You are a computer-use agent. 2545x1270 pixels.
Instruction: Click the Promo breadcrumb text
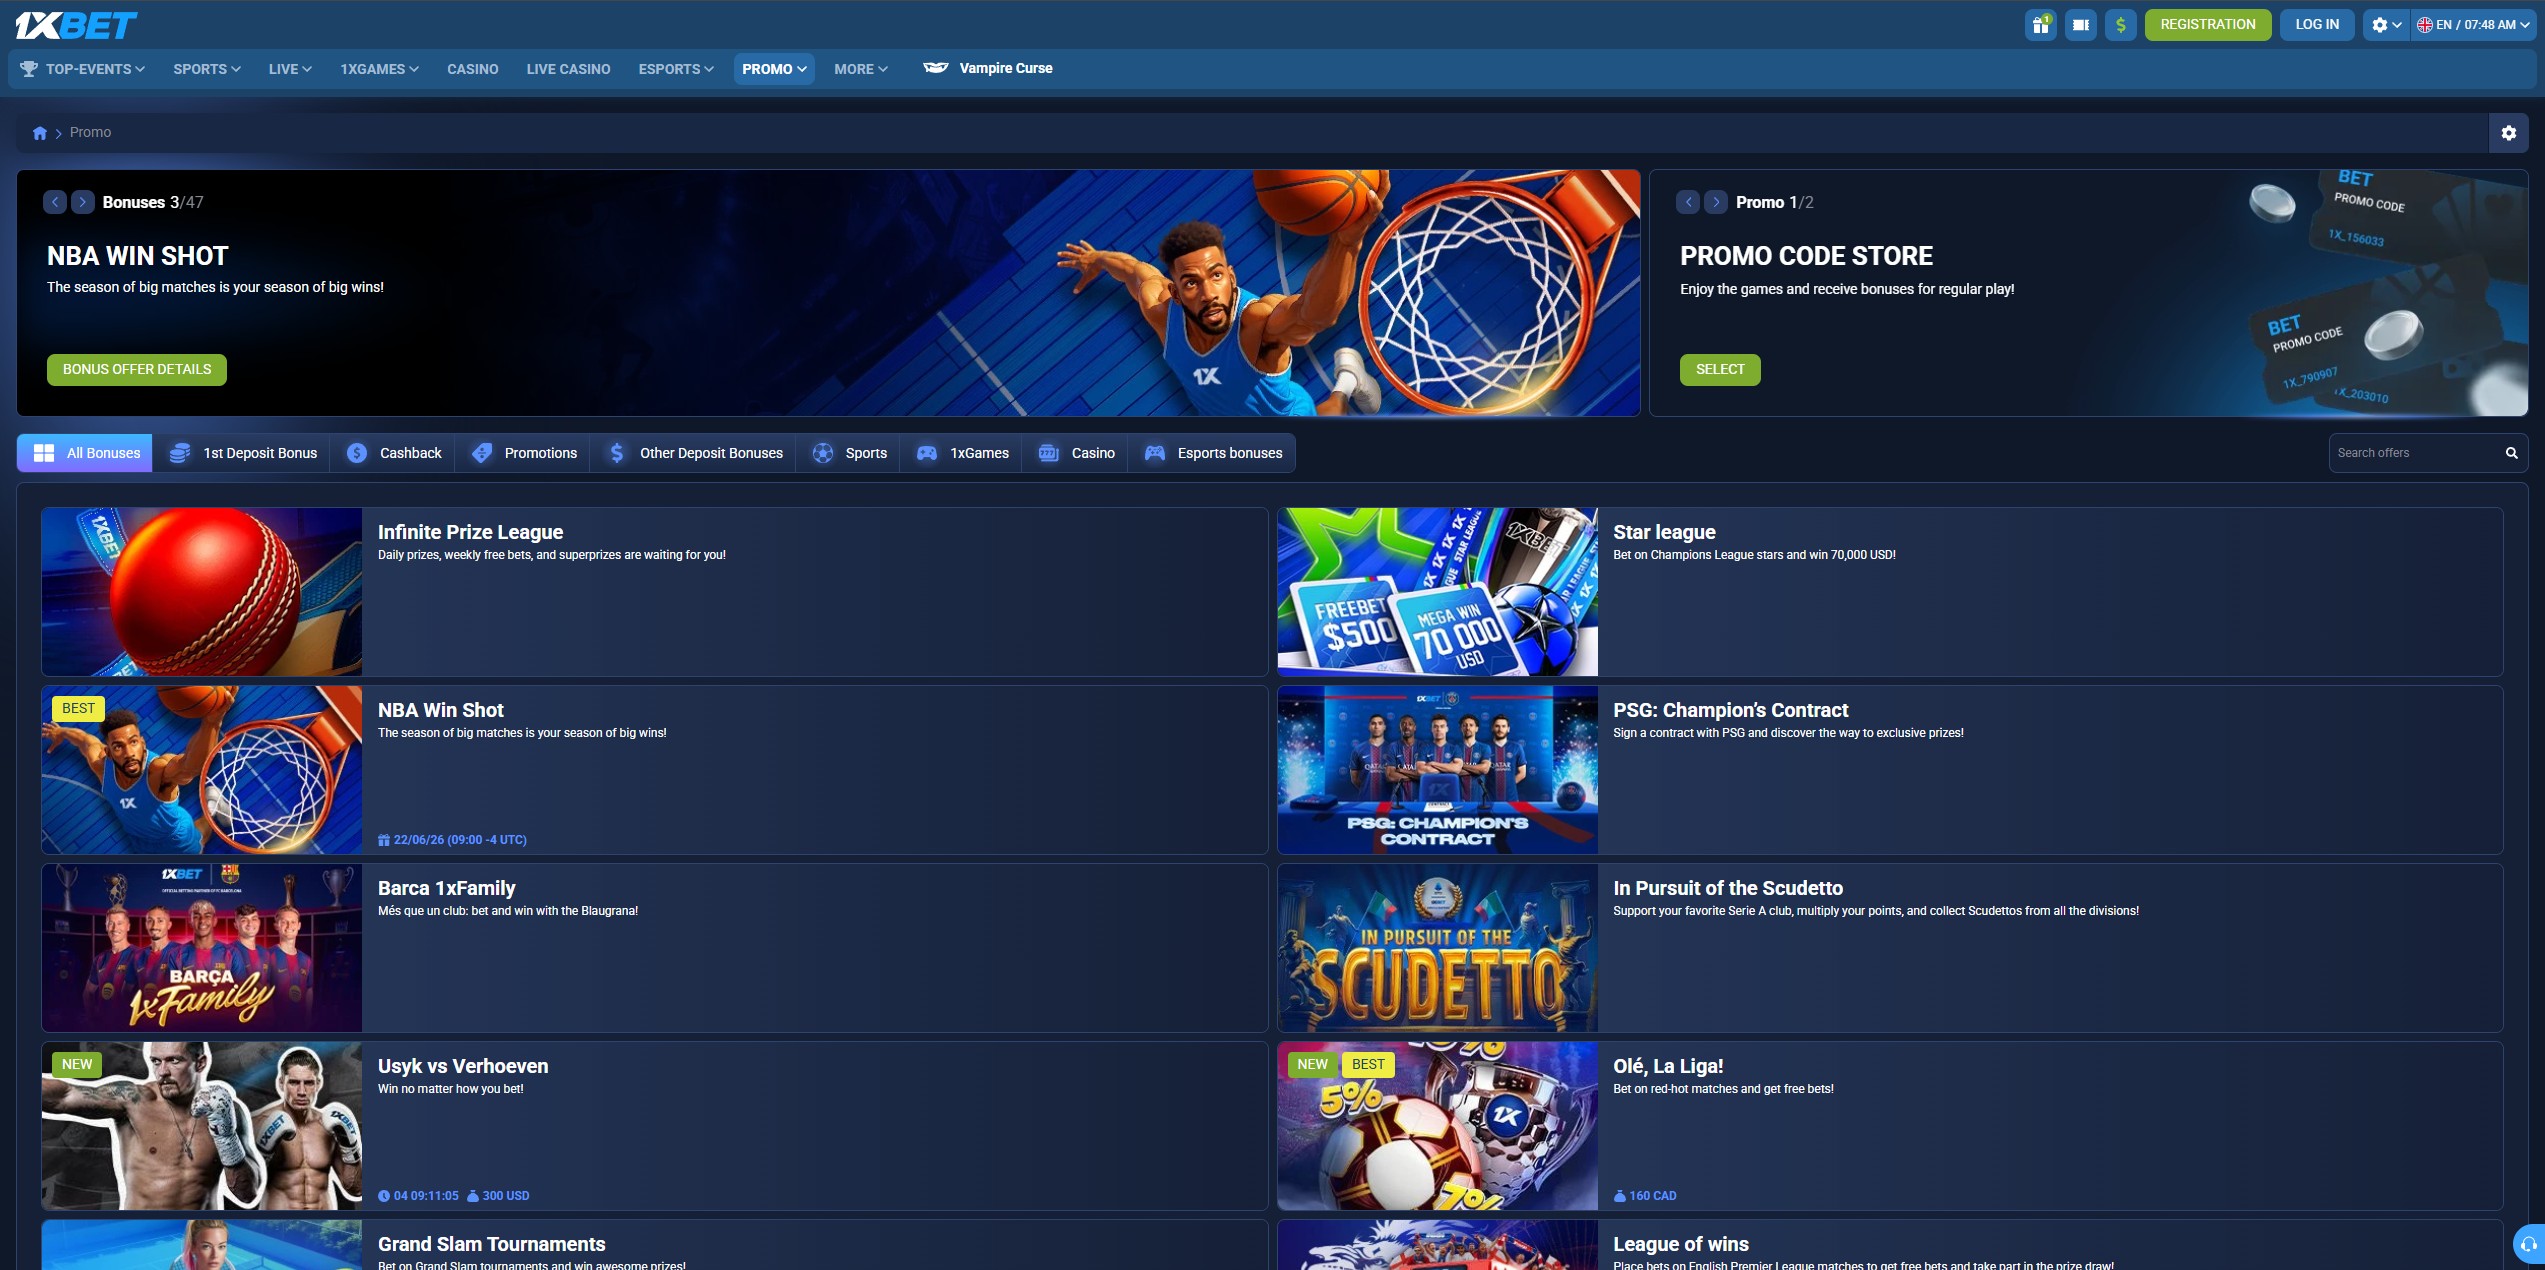(x=90, y=133)
